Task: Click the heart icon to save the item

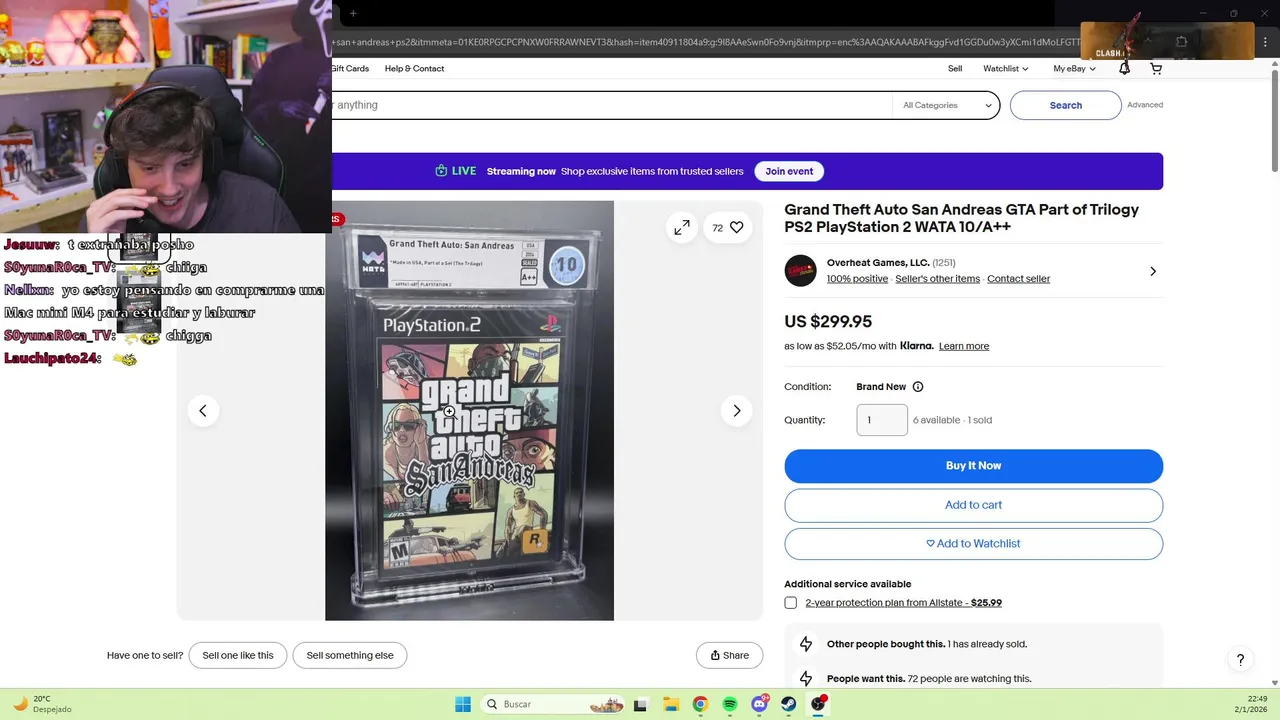Action: click(x=737, y=228)
